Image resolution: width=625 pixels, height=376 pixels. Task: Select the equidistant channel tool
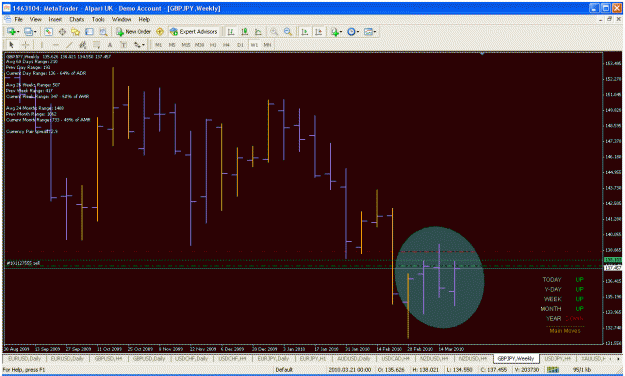click(x=83, y=45)
